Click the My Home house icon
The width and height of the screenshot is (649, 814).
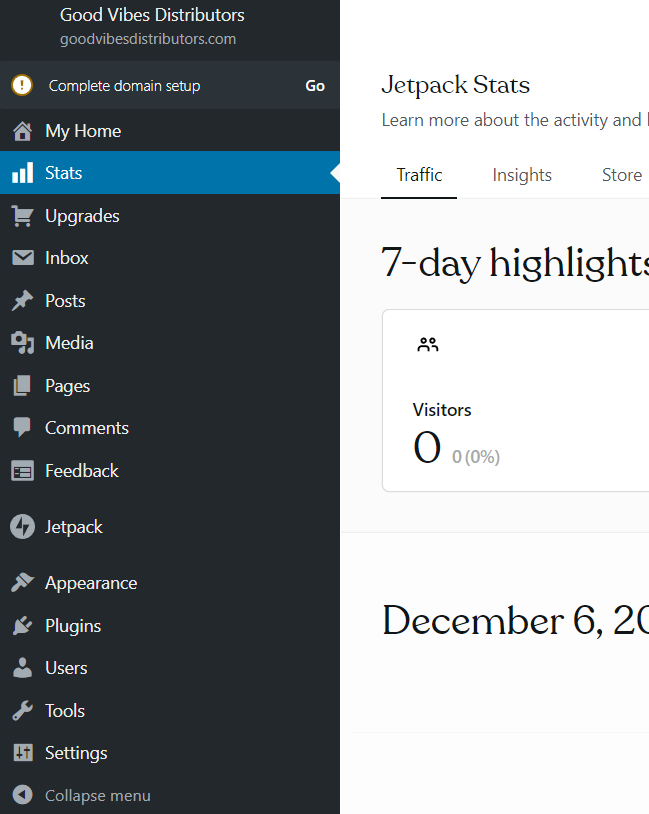click(22, 131)
